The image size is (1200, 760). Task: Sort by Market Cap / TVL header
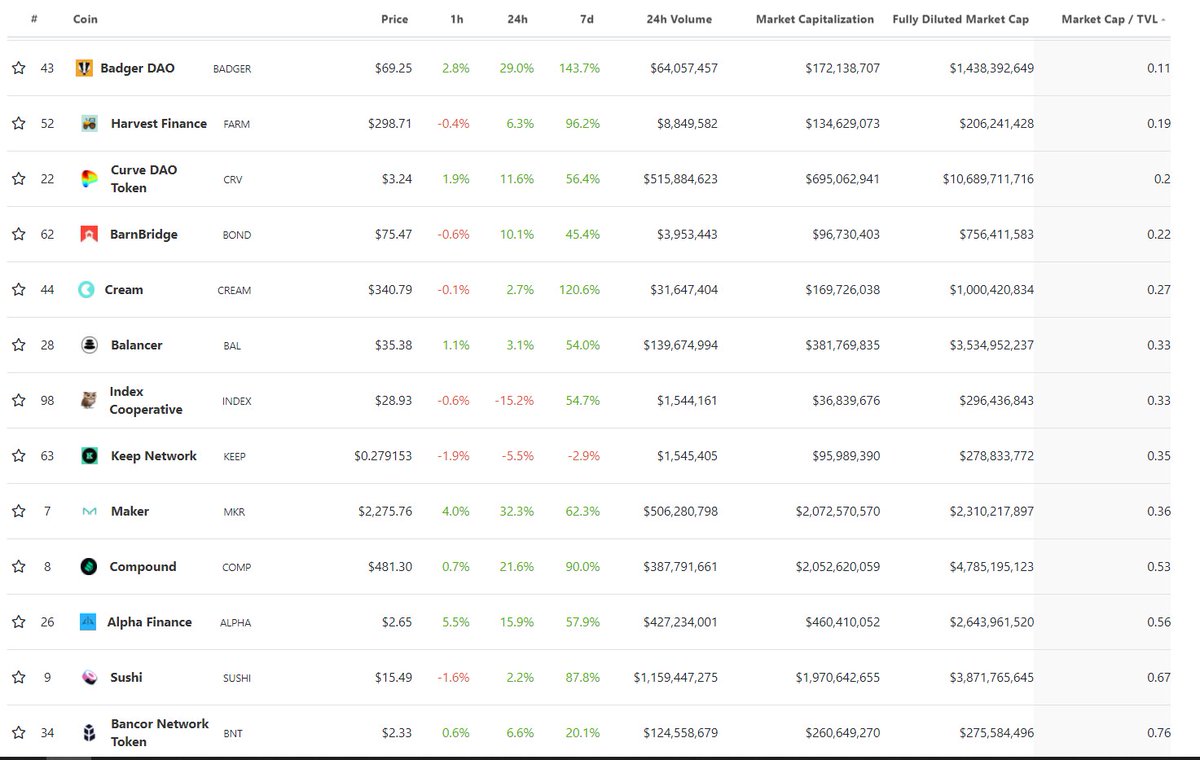pyautogui.click(x=1113, y=19)
